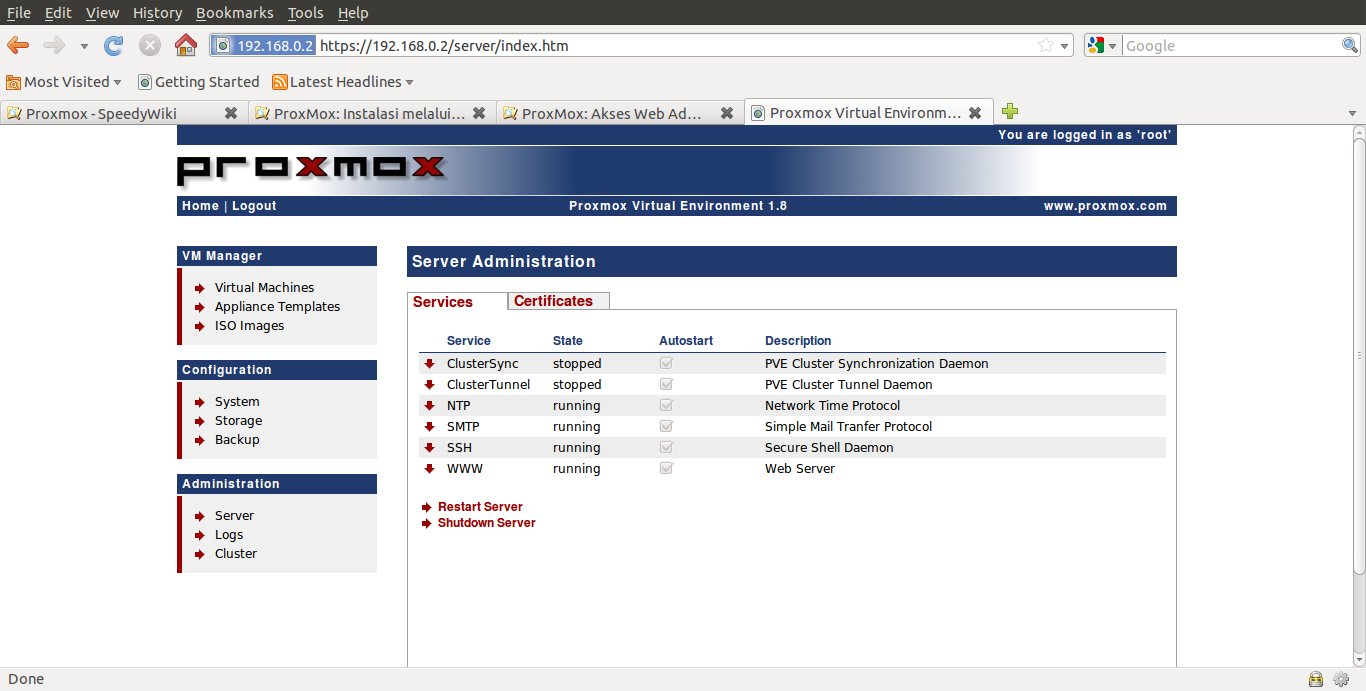Click the Google search input field
The width and height of the screenshot is (1366, 691).
(1230, 45)
